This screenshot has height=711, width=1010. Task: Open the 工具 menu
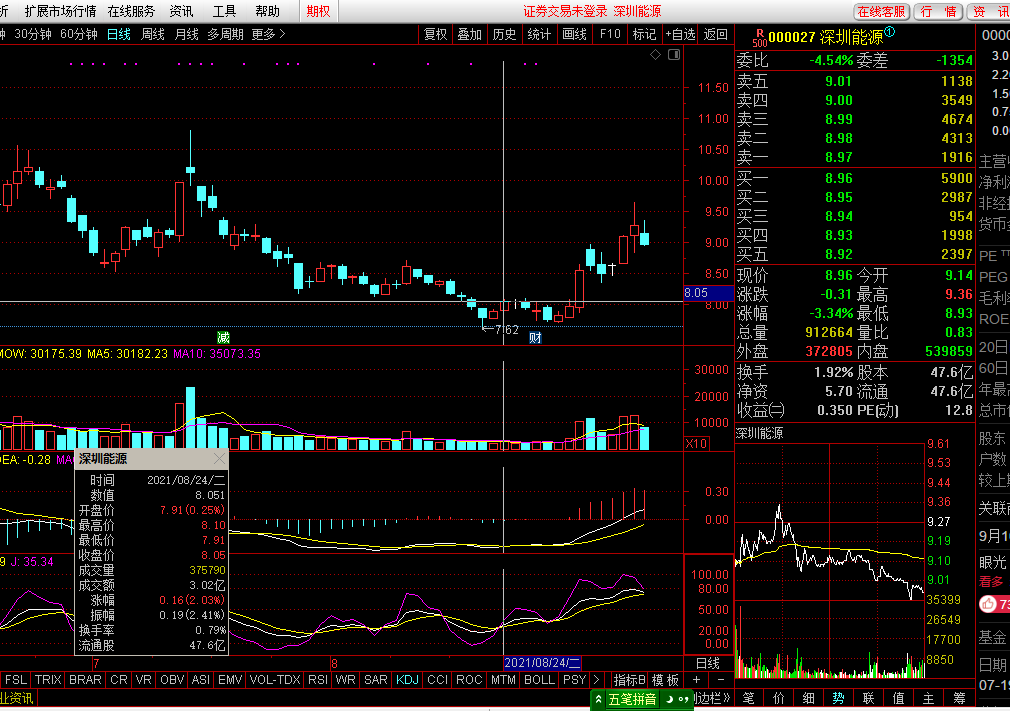[x=224, y=11]
